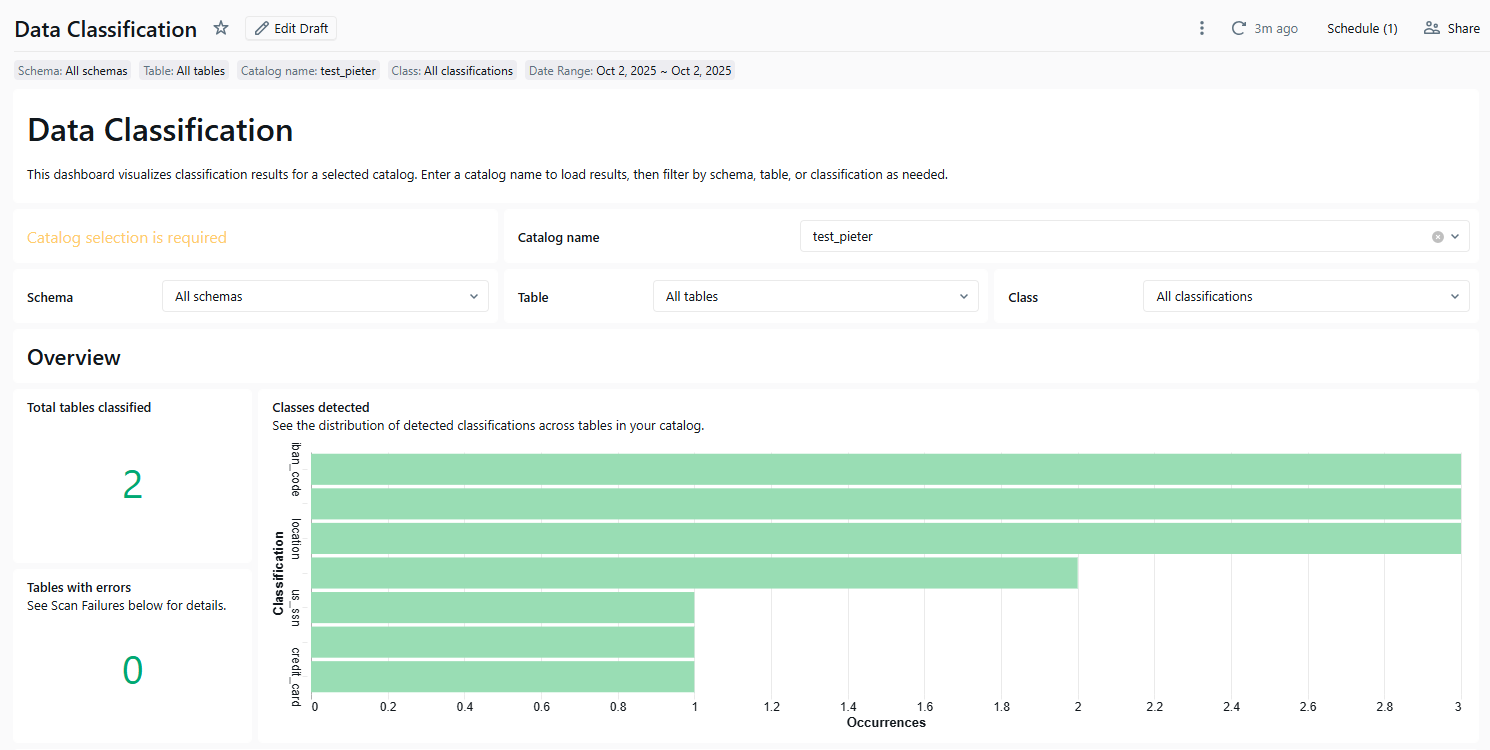Click the bottom credit_card bar in chart

pos(502,677)
